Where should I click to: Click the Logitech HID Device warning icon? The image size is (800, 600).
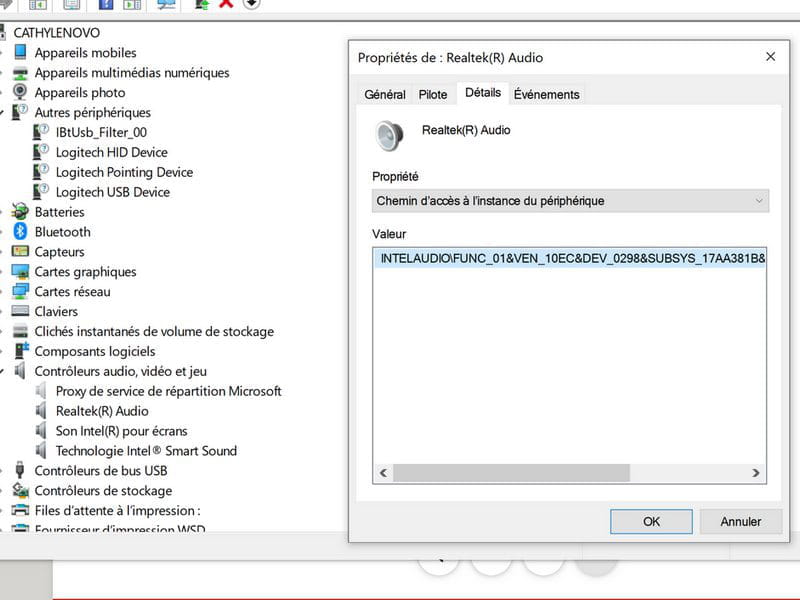pos(41,152)
